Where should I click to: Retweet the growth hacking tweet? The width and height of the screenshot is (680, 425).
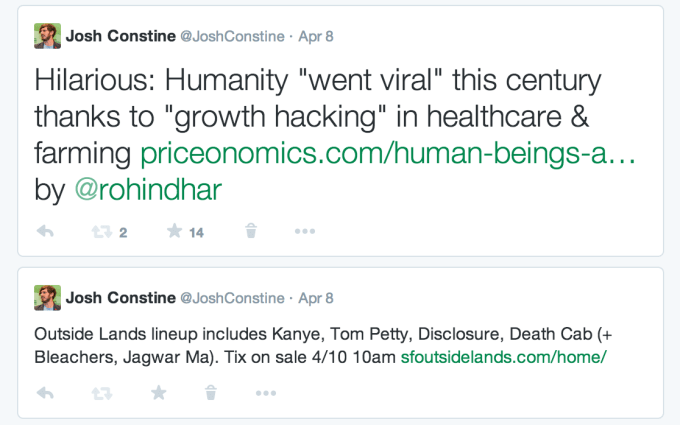(102, 232)
